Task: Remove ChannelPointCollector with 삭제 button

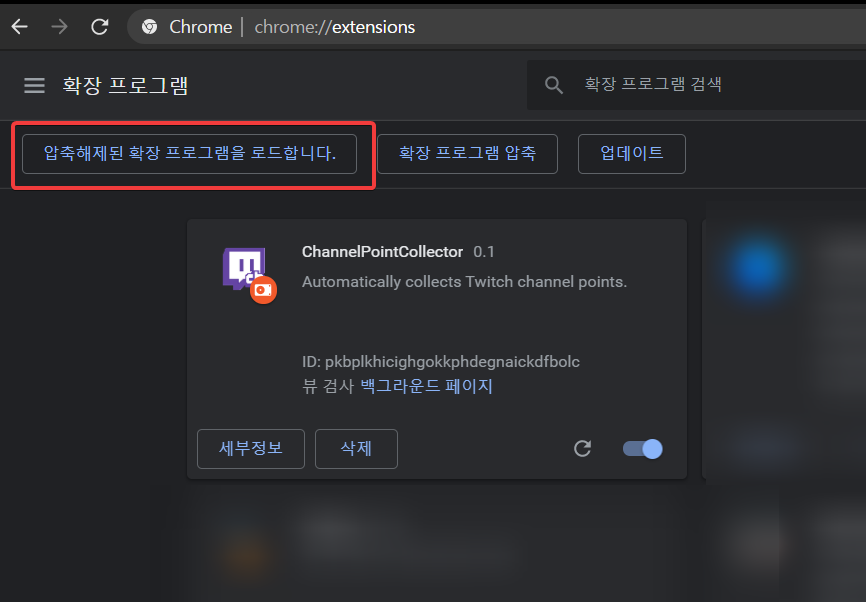Action: pyautogui.click(x=356, y=449)
